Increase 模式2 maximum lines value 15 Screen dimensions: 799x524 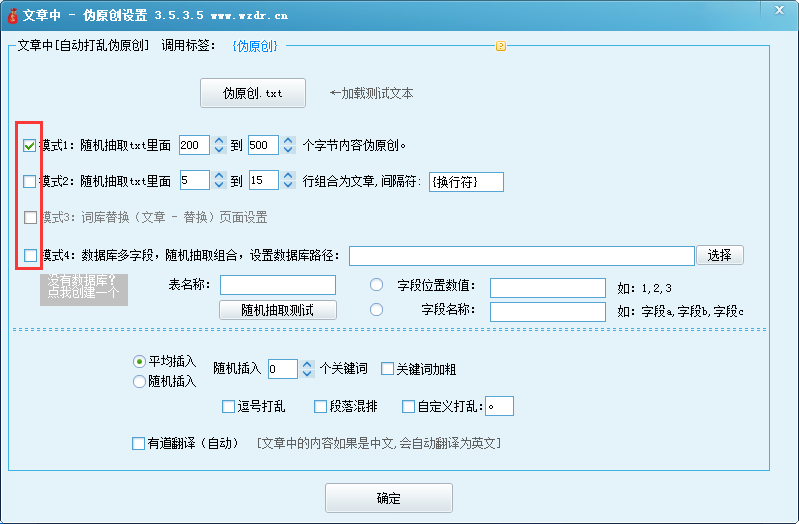click(288, 176)
